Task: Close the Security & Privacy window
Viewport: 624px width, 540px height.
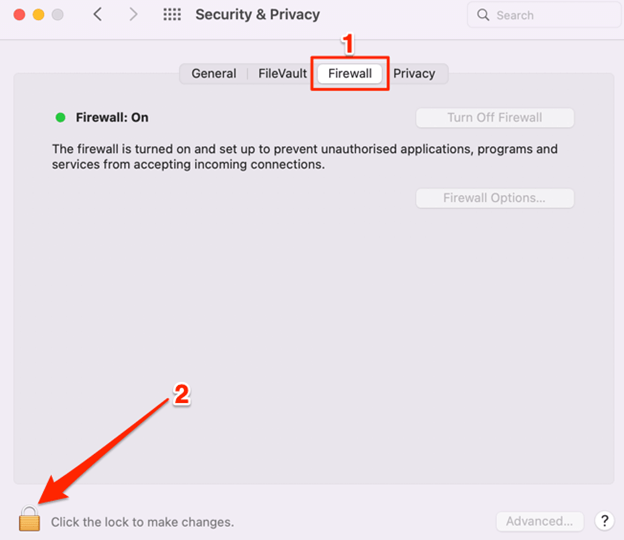Action: pos(19,15)
